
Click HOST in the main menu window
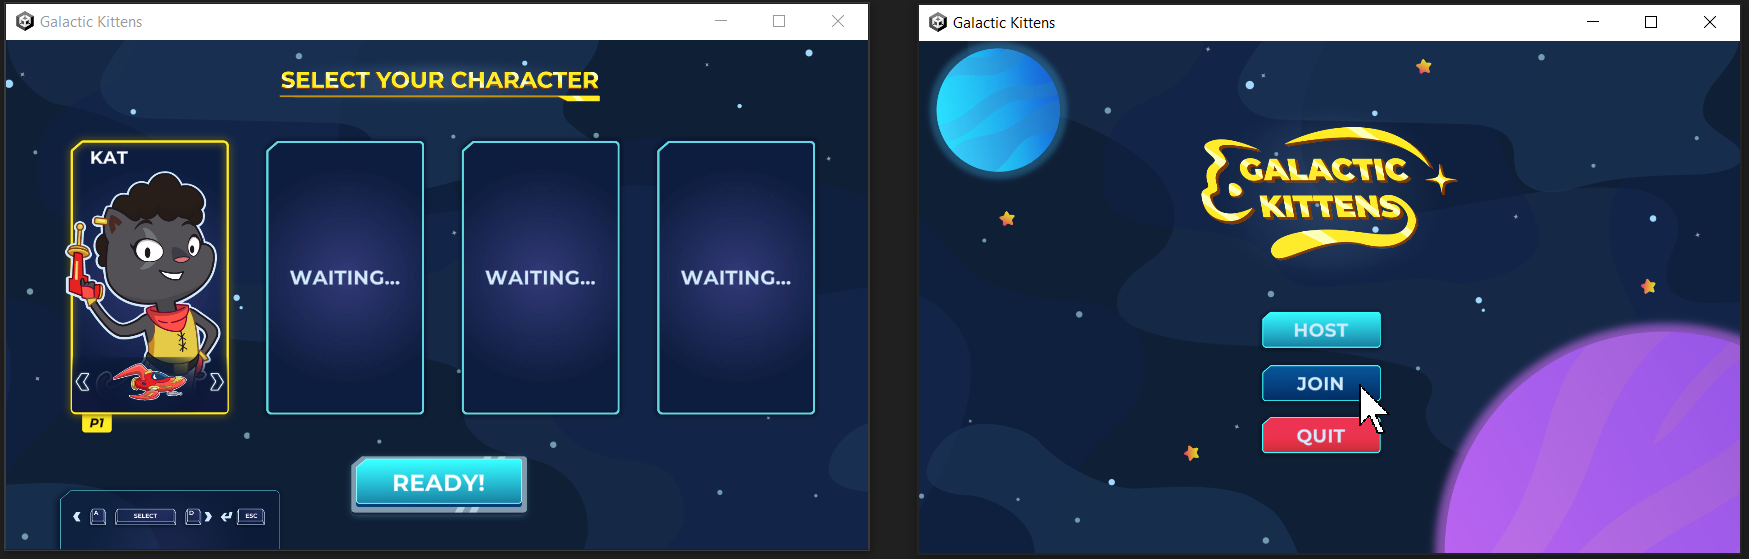pyautogui.click(x=1321, y=330)
